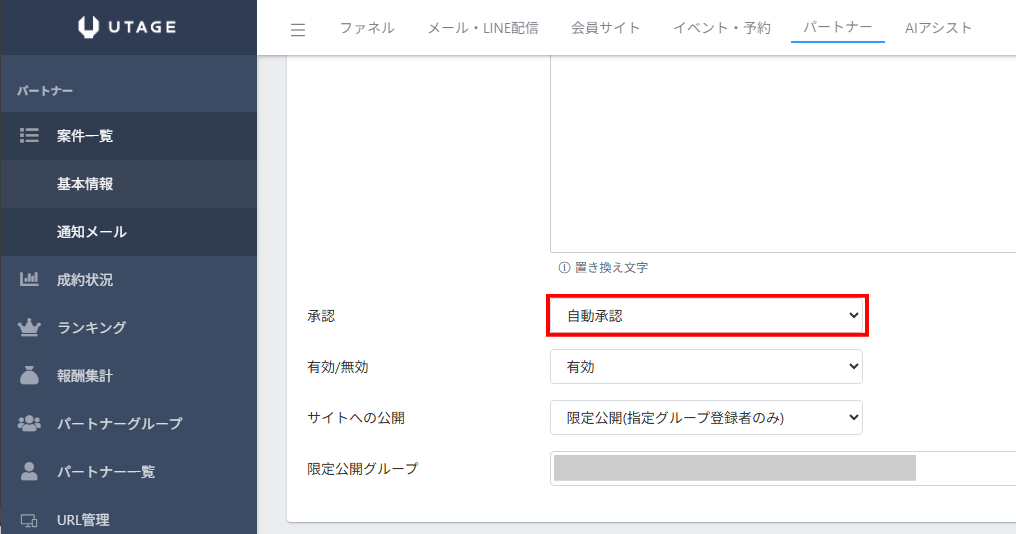This screenshot has height=534, width=1016.
Task: Open the 承認 dropdown showing 自動承認
Action: tap(706, 316)
